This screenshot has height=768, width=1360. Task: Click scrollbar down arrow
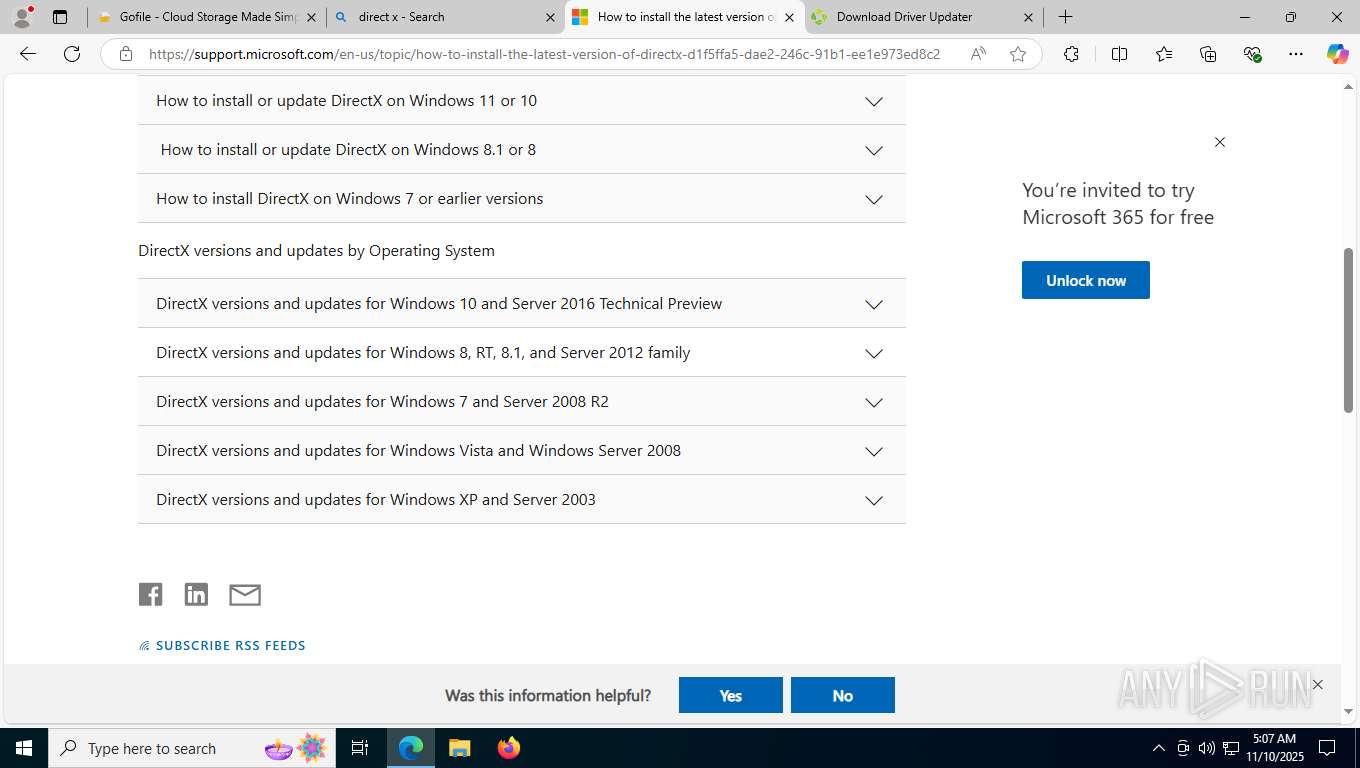tap(1348, 711)
